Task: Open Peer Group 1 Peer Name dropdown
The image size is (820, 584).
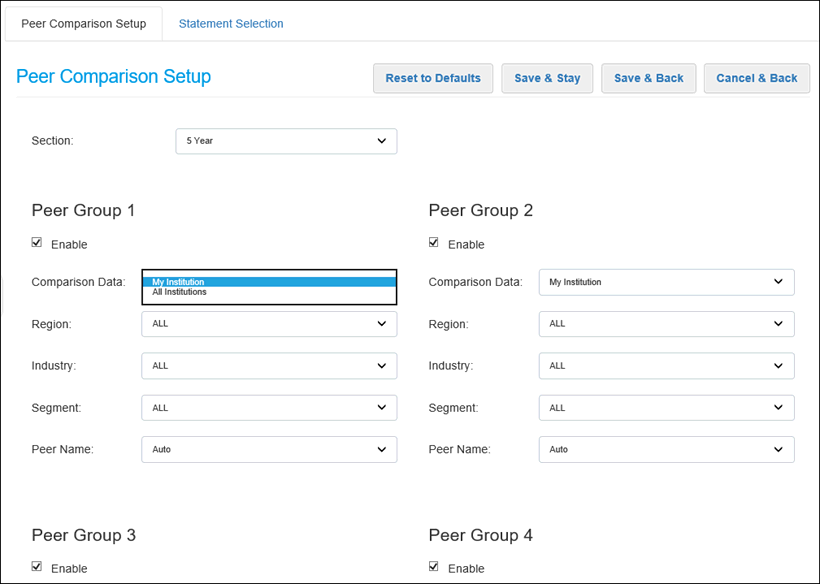Action: (269, 450)
